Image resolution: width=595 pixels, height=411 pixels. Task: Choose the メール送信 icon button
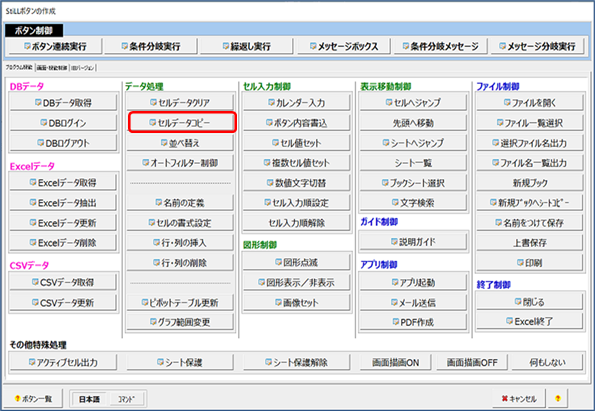point(413,302)
